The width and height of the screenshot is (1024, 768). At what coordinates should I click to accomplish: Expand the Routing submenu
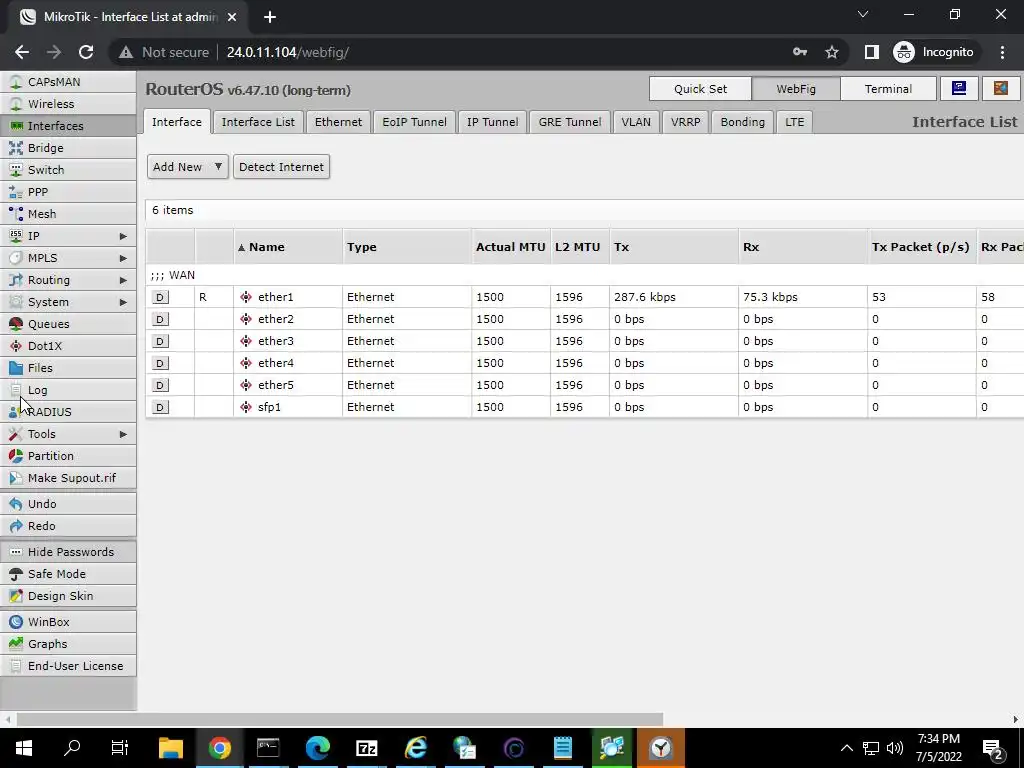[x=123, y=280]
